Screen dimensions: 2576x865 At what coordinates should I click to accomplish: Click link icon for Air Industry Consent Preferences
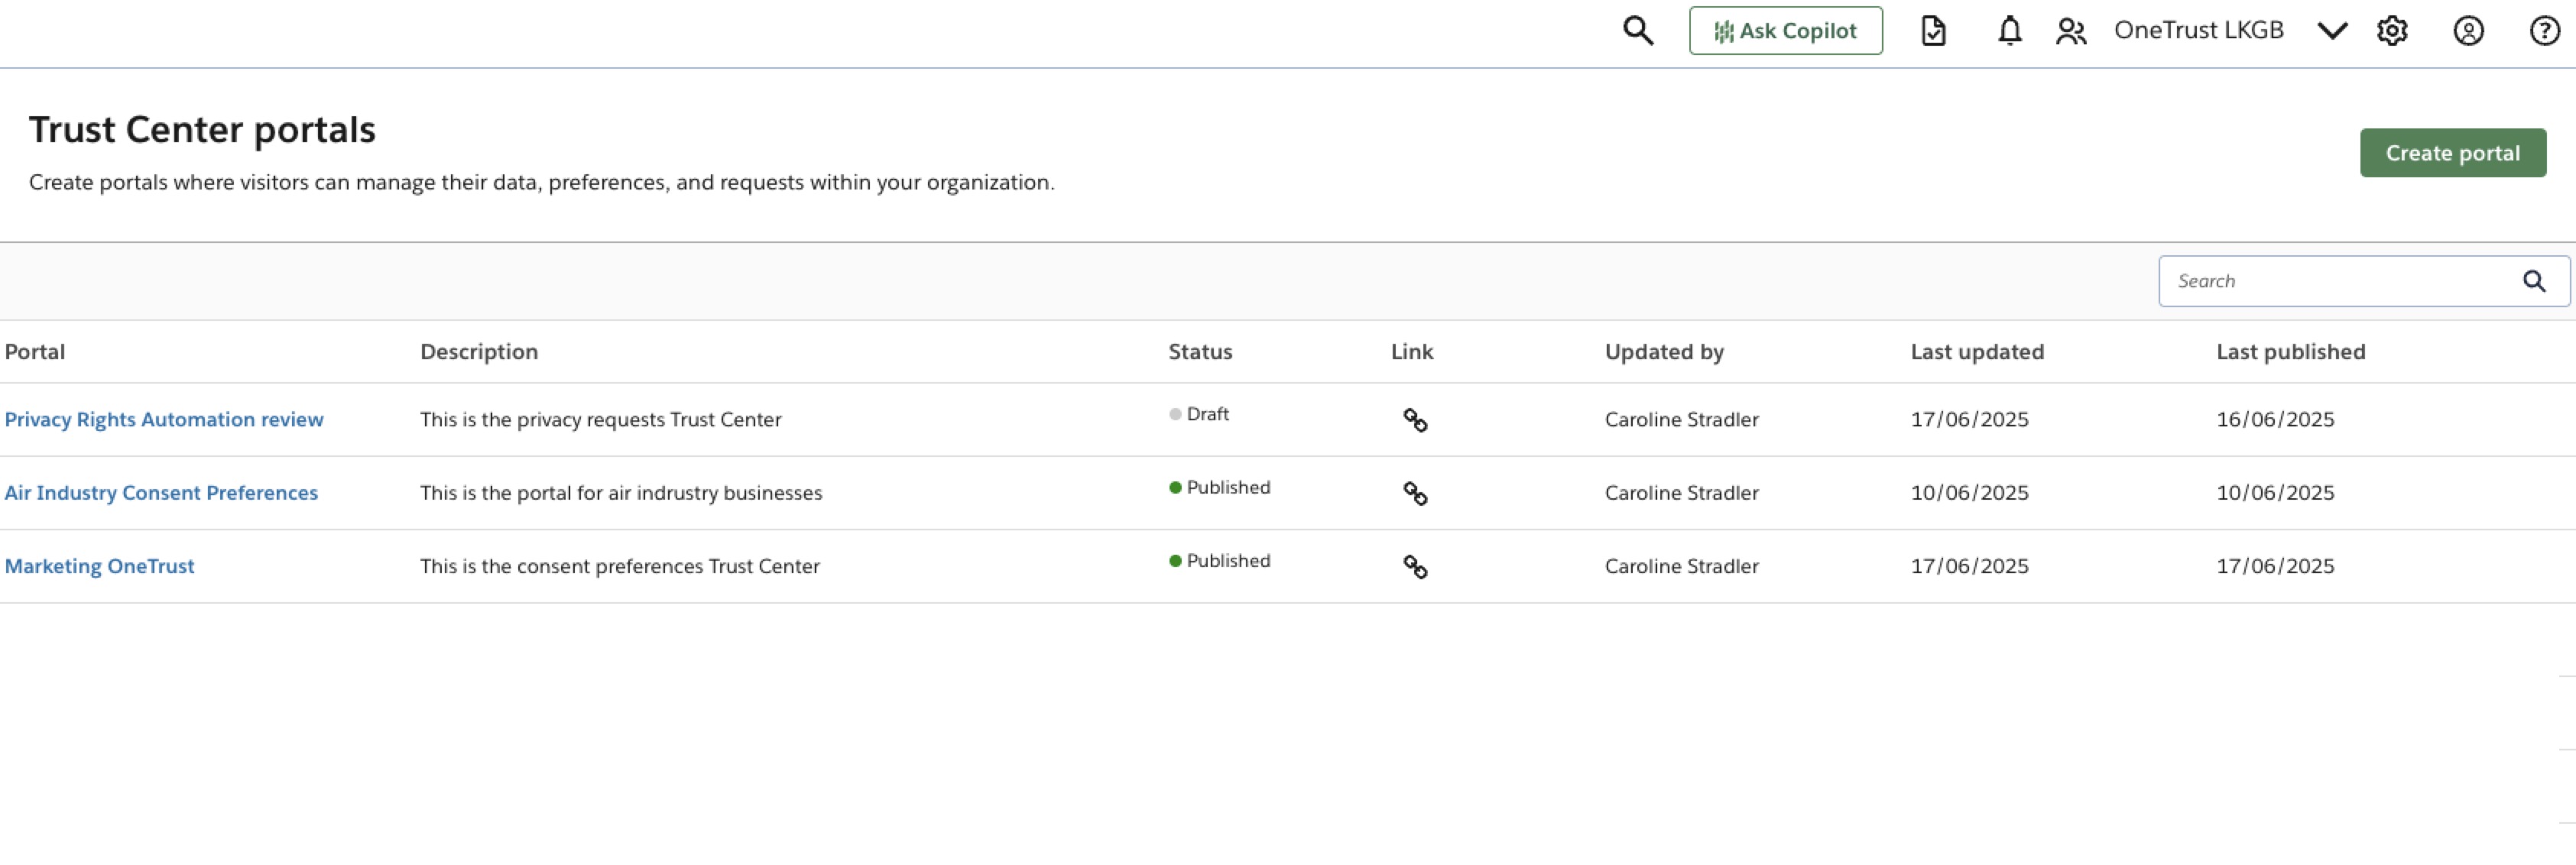[1414, 493]
